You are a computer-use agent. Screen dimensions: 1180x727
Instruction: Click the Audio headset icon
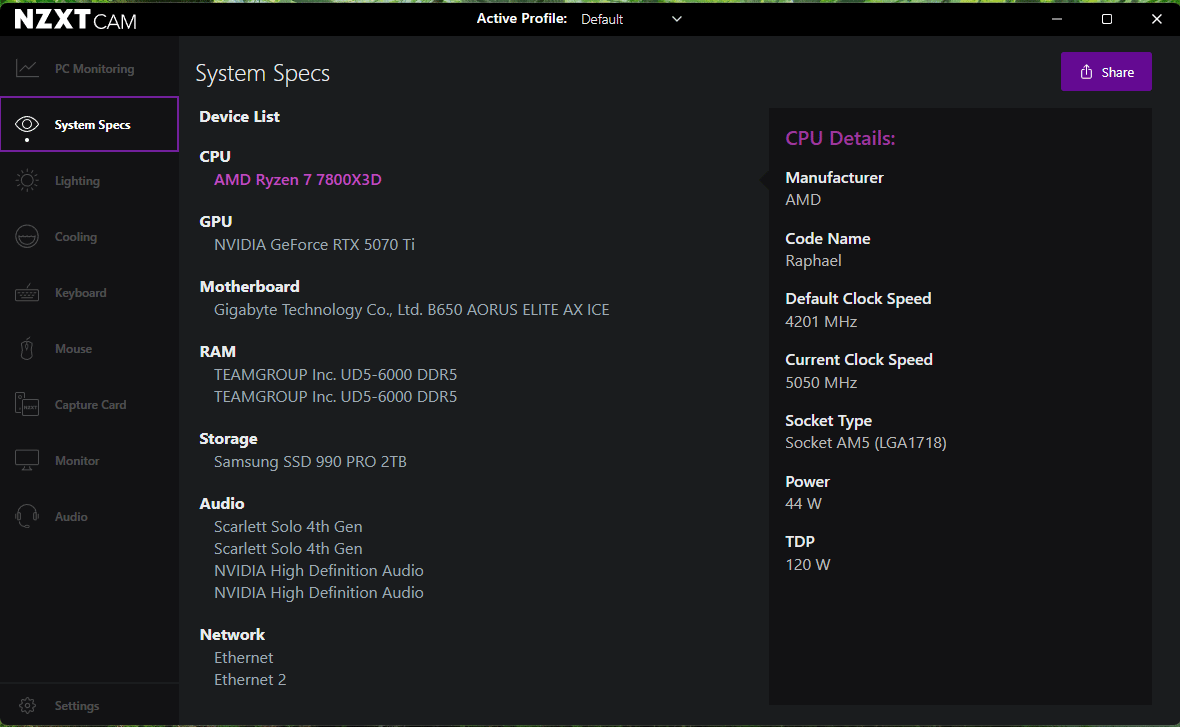27,516
